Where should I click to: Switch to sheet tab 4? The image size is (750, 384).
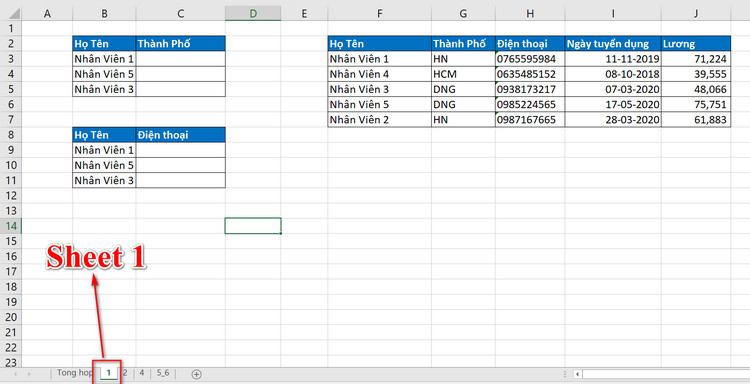(142, 373)
